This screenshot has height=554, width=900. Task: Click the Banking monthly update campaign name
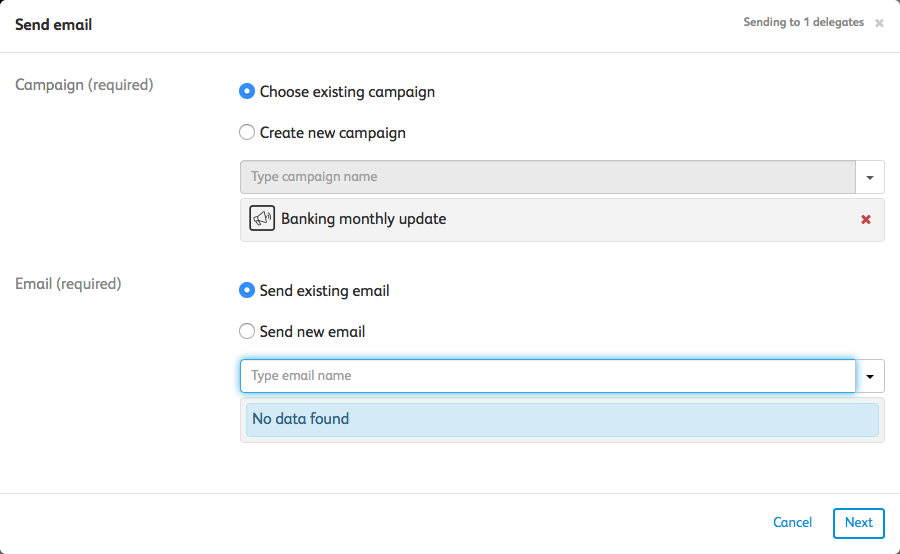pyautogui.click(x=363, y=219)
